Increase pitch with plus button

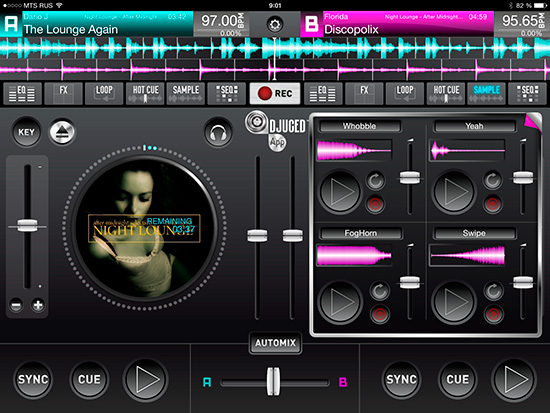[x=38, y=305]
